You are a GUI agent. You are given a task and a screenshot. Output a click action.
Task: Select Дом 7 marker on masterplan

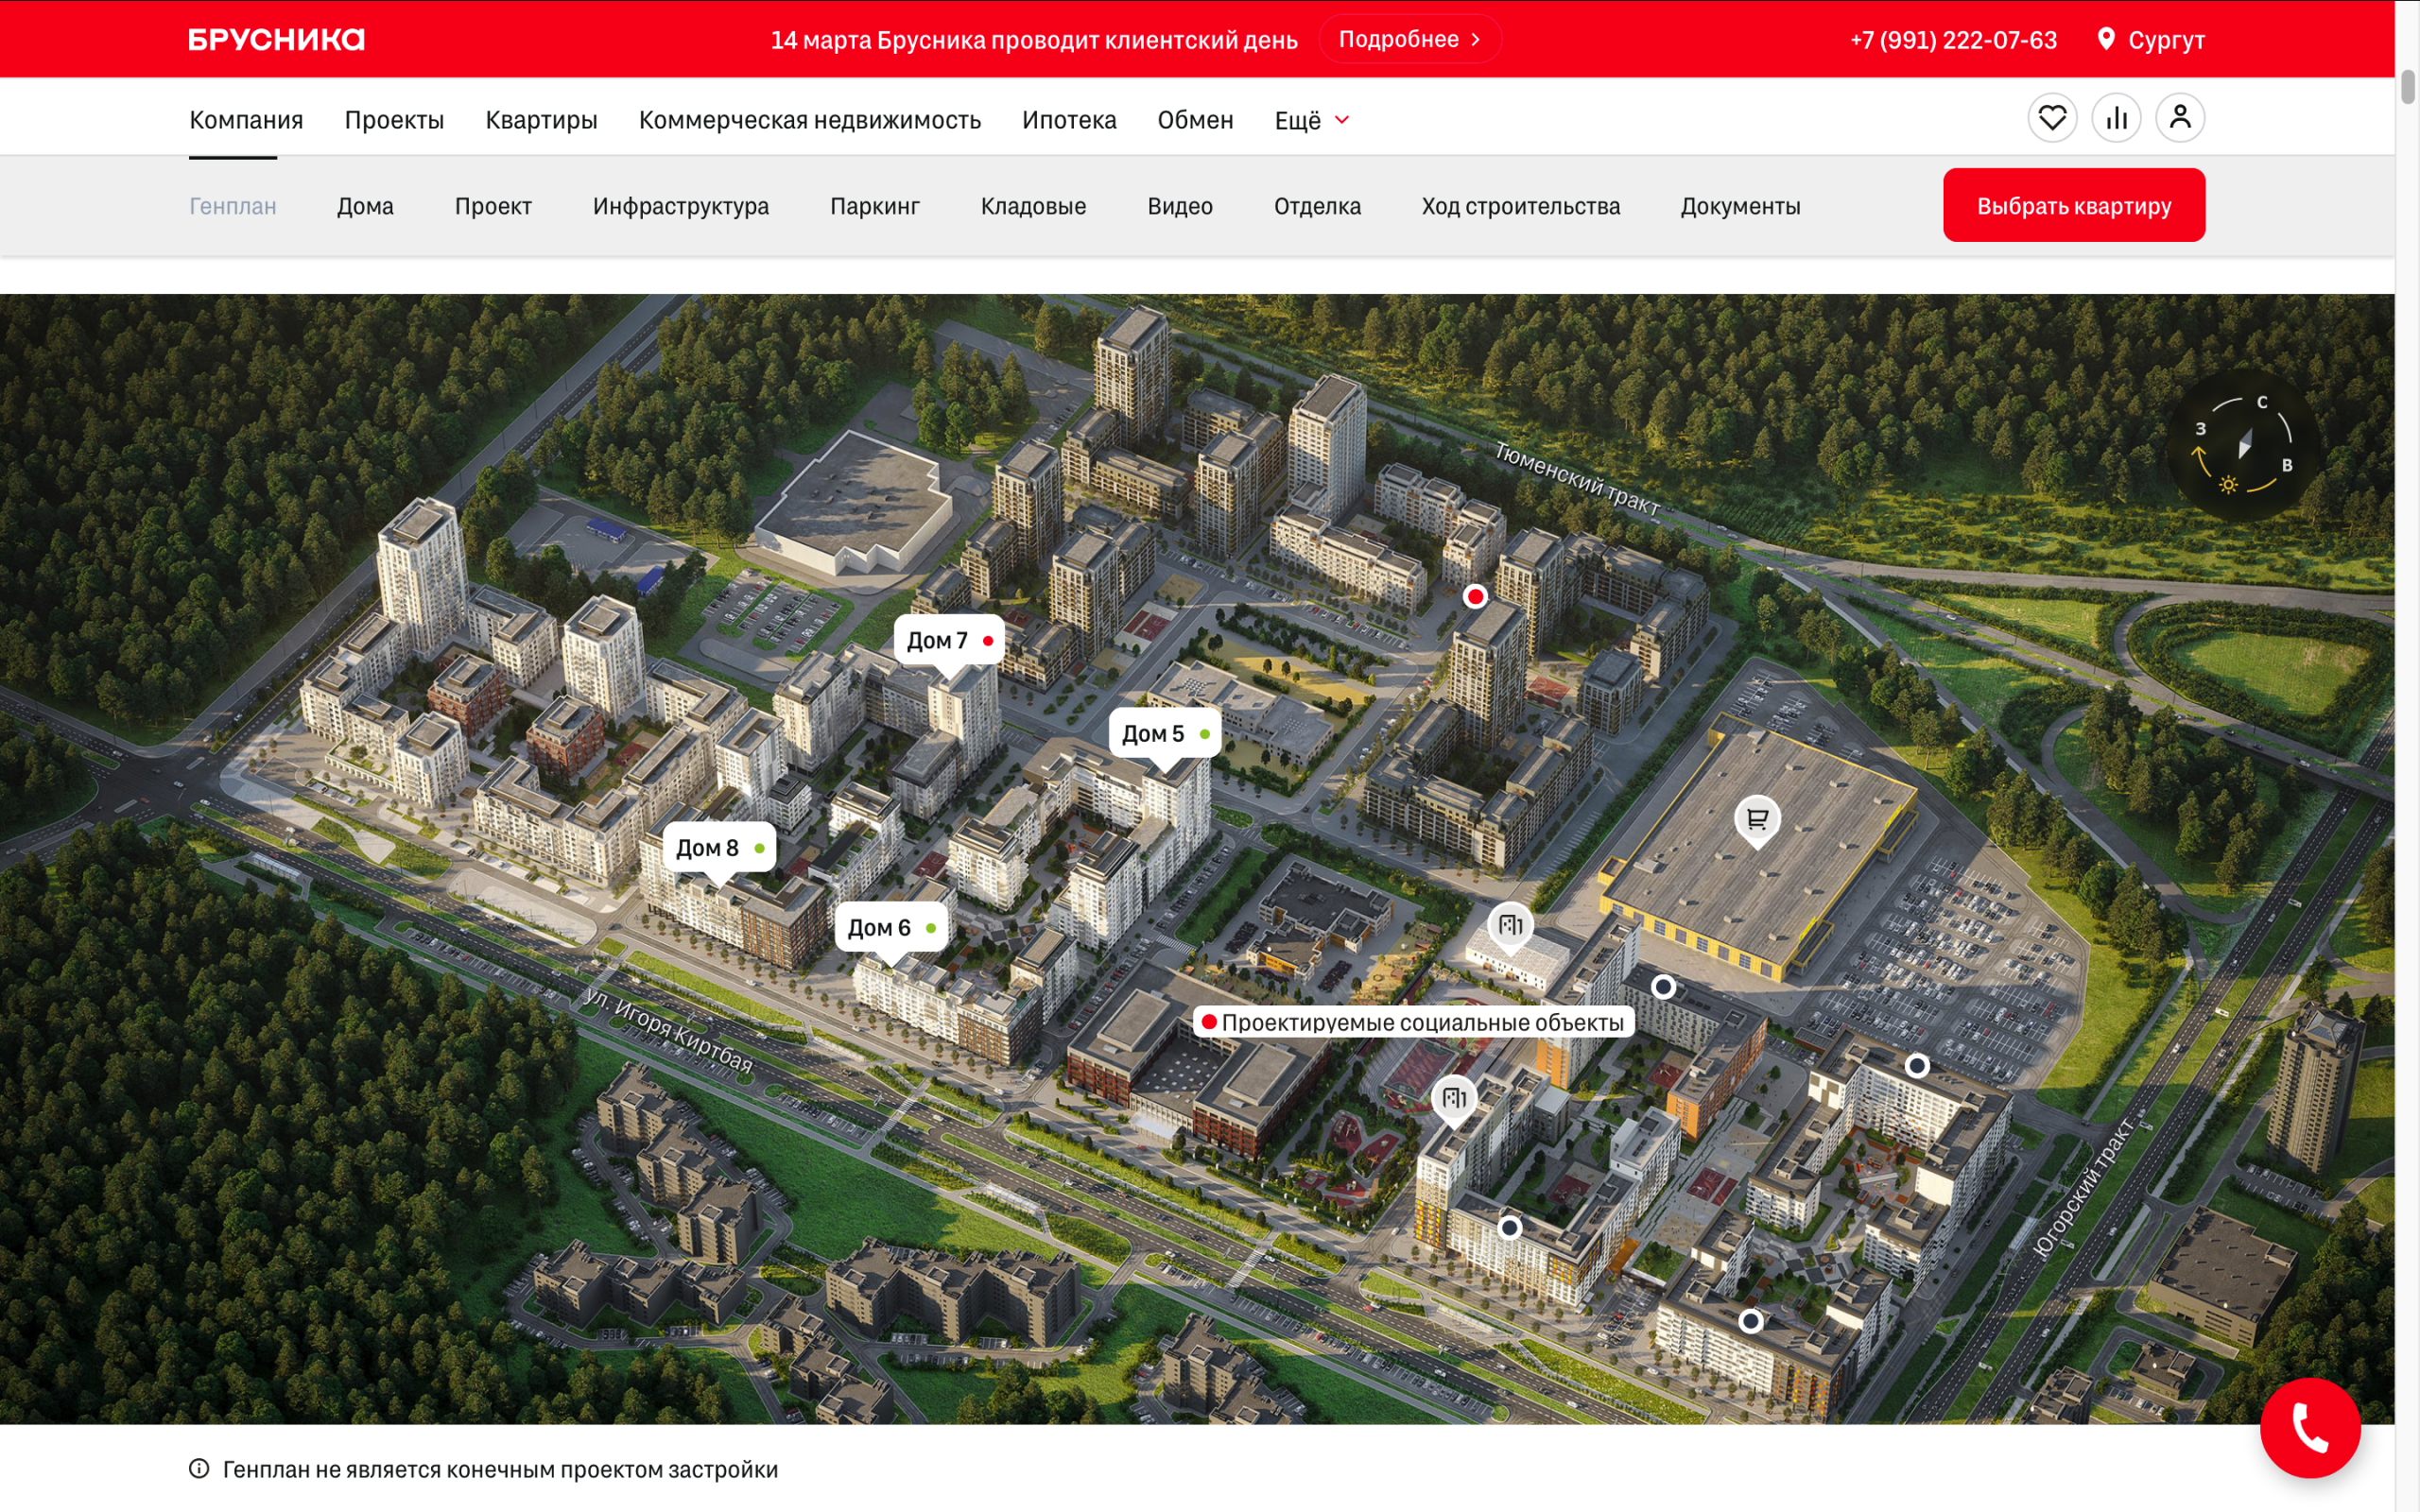[x=947, y=641]
